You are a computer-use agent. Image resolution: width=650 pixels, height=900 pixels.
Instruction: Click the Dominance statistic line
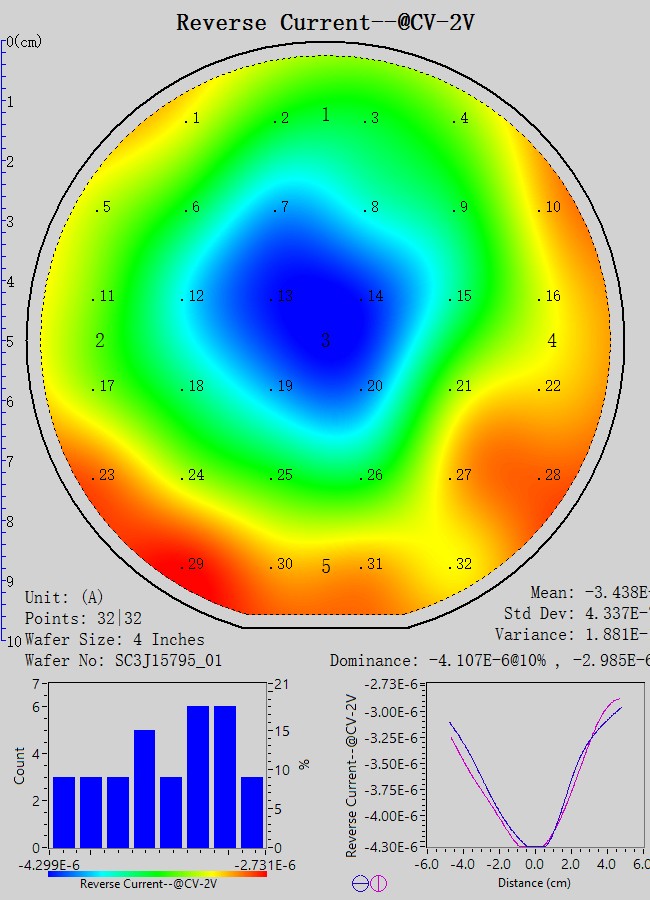(x=490, y=660)
